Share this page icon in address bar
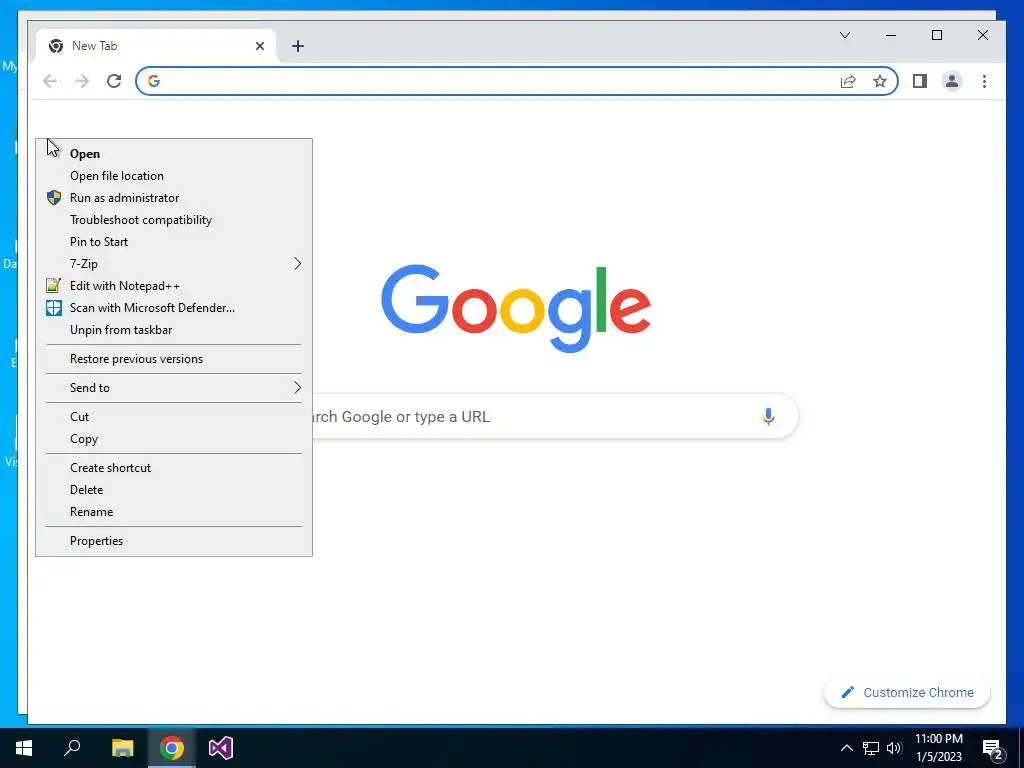The height and width of the screenshot is (768, 1024). point(848,81)
